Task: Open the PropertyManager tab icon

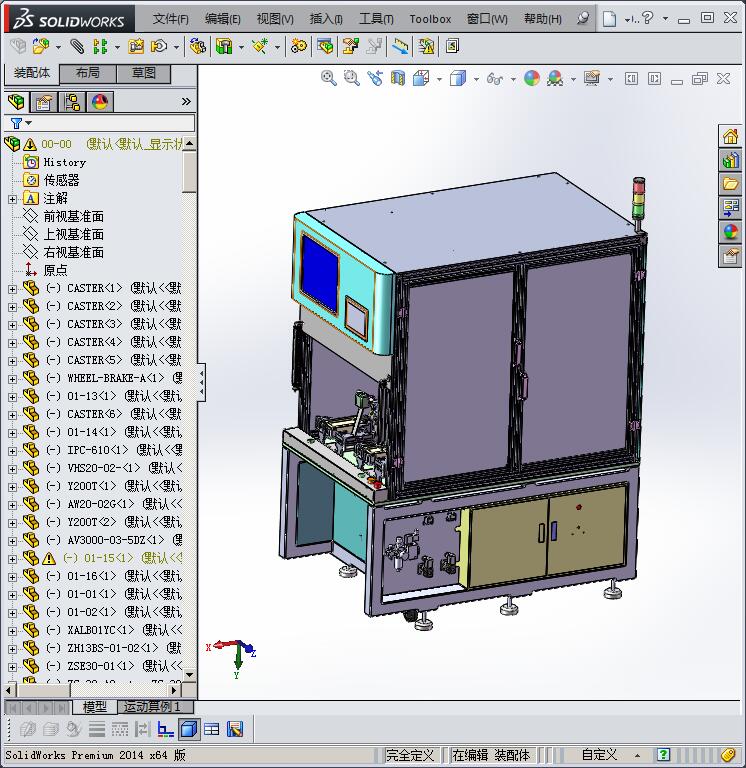Action: (x=44, y=102)
